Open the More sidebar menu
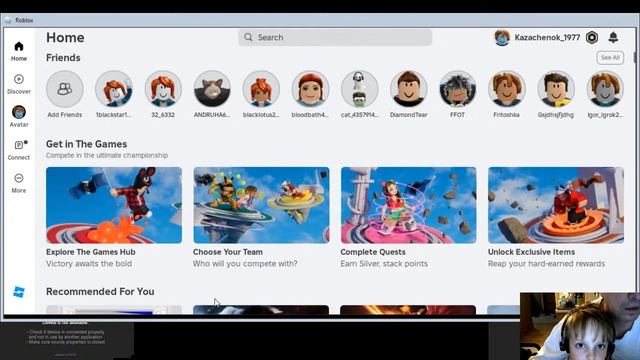 19,183
